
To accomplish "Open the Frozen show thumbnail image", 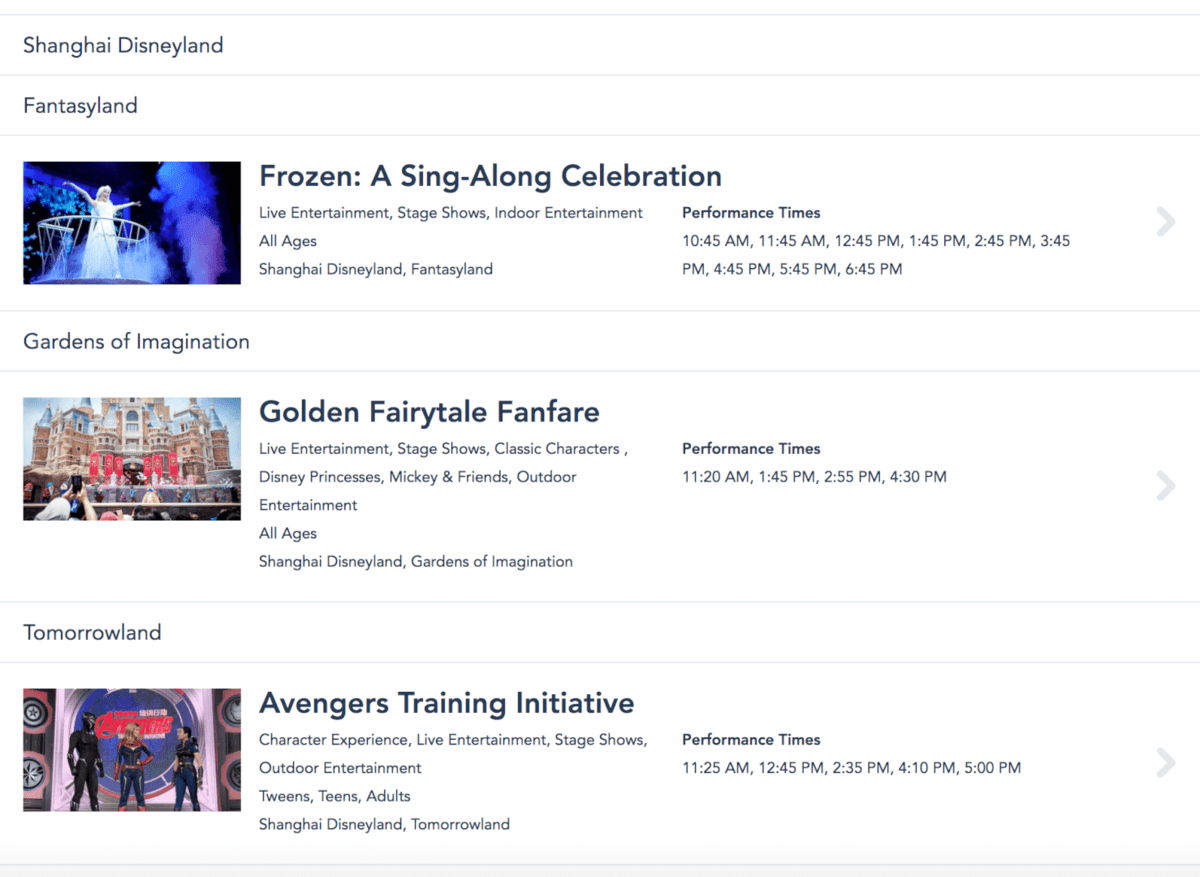I will (132, 223).
